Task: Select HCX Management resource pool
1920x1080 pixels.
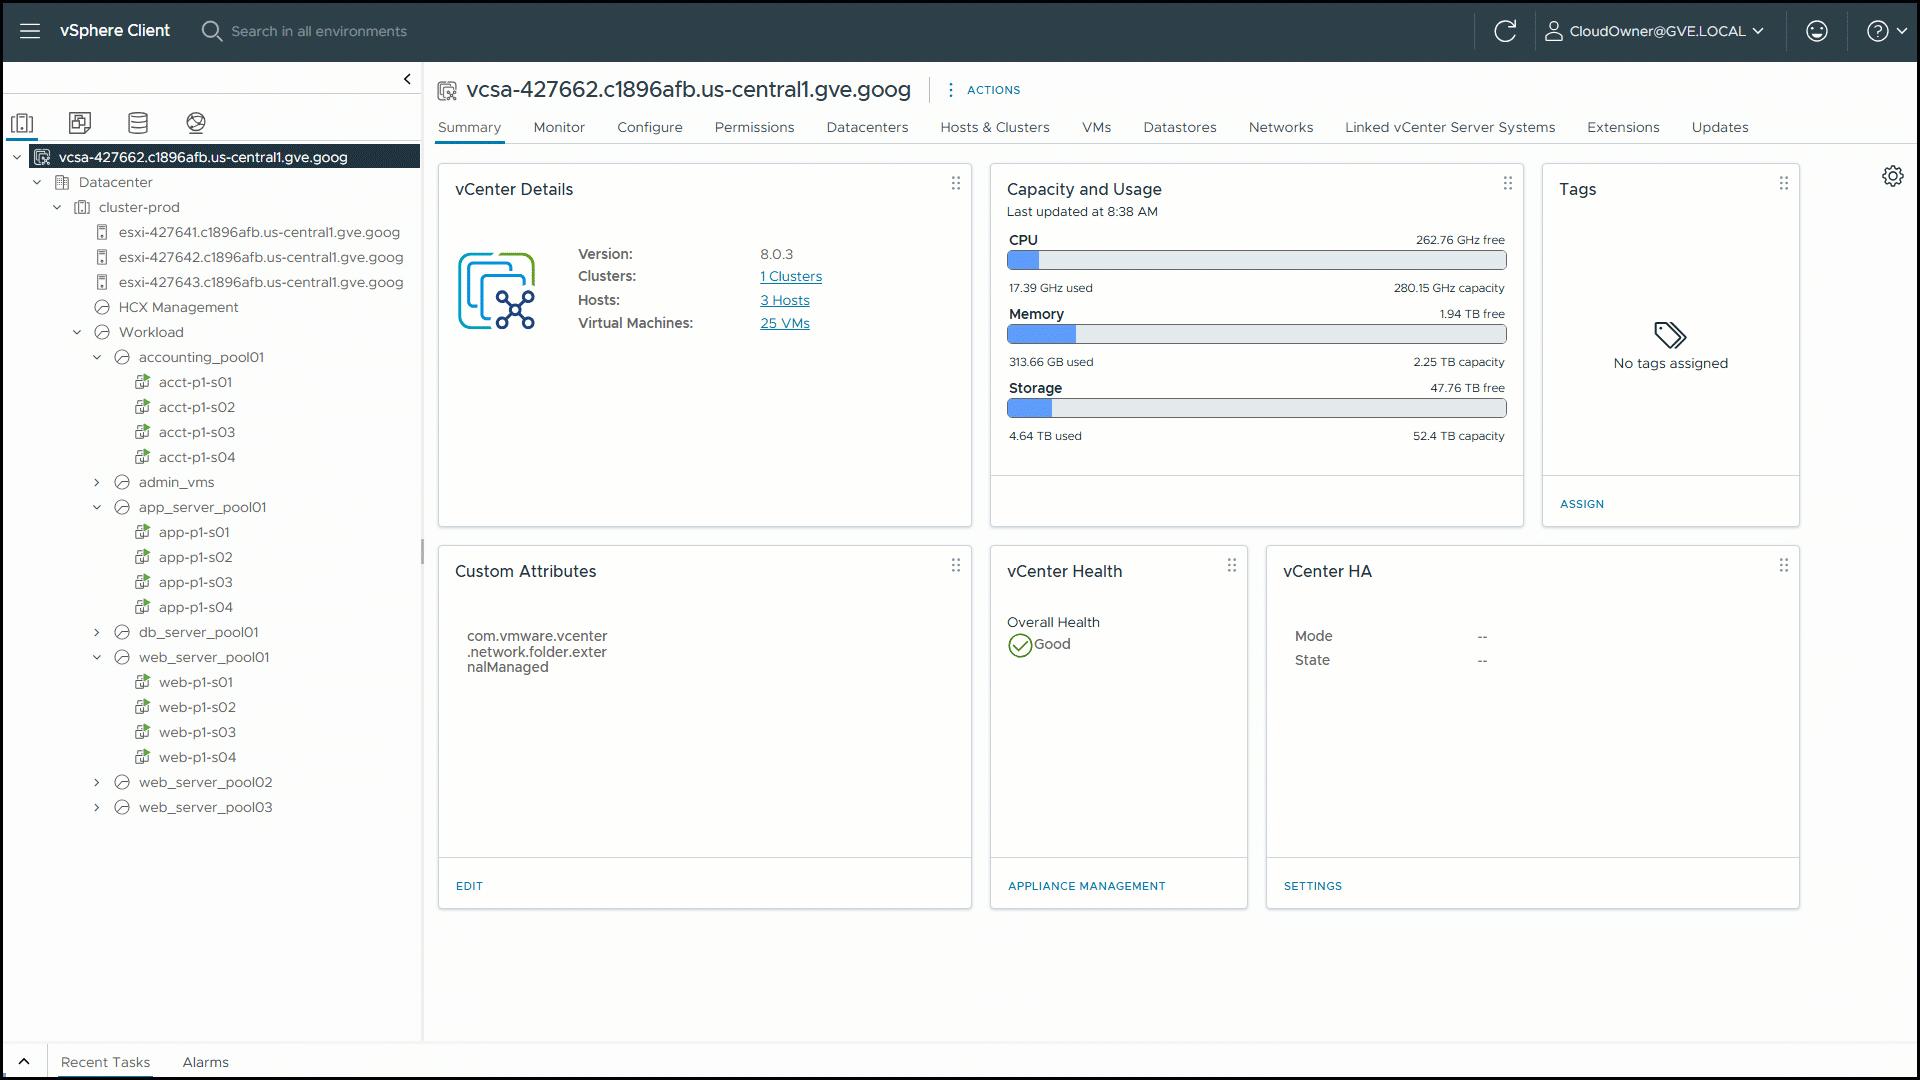Action: pos(178,307)
